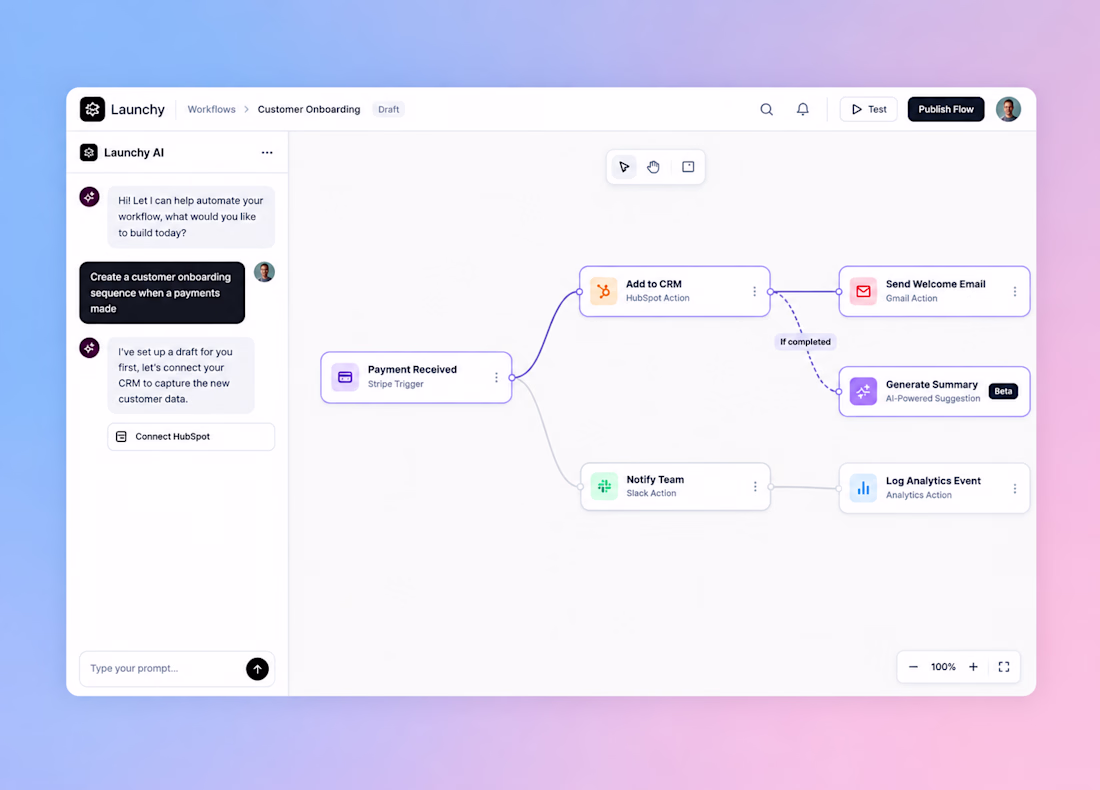Screen dimensions: 1100x790
Task: Open Notify Team node options menu
Action: (755, 486)
